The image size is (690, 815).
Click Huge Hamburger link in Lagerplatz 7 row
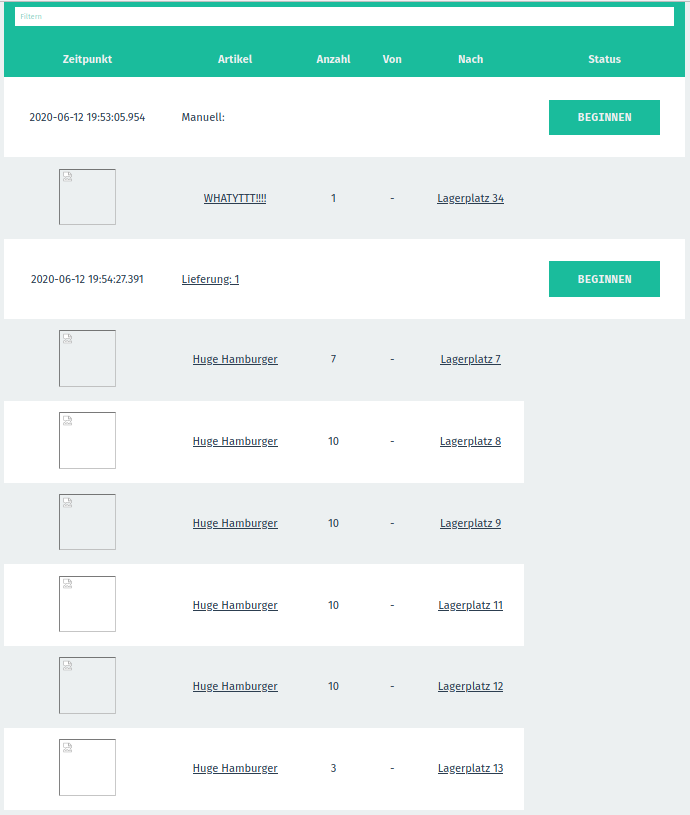click(x=235, y=359)
